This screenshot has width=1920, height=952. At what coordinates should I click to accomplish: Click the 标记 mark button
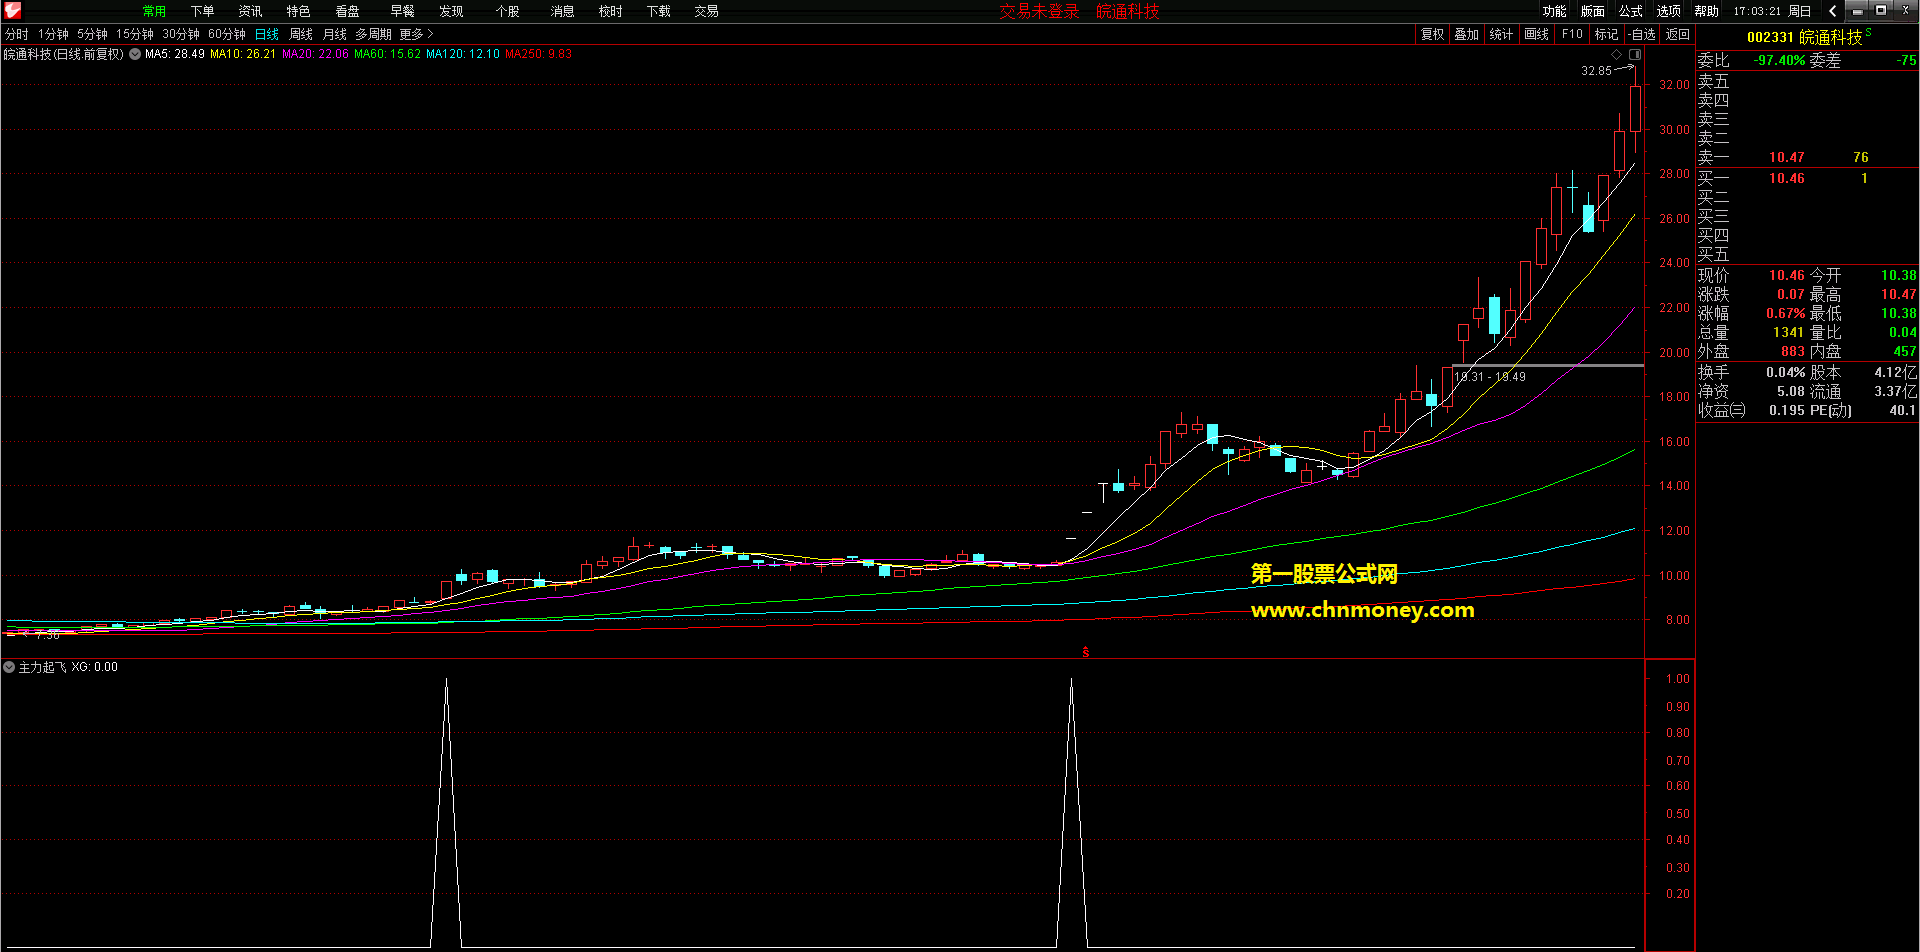tap(1606, 34)
